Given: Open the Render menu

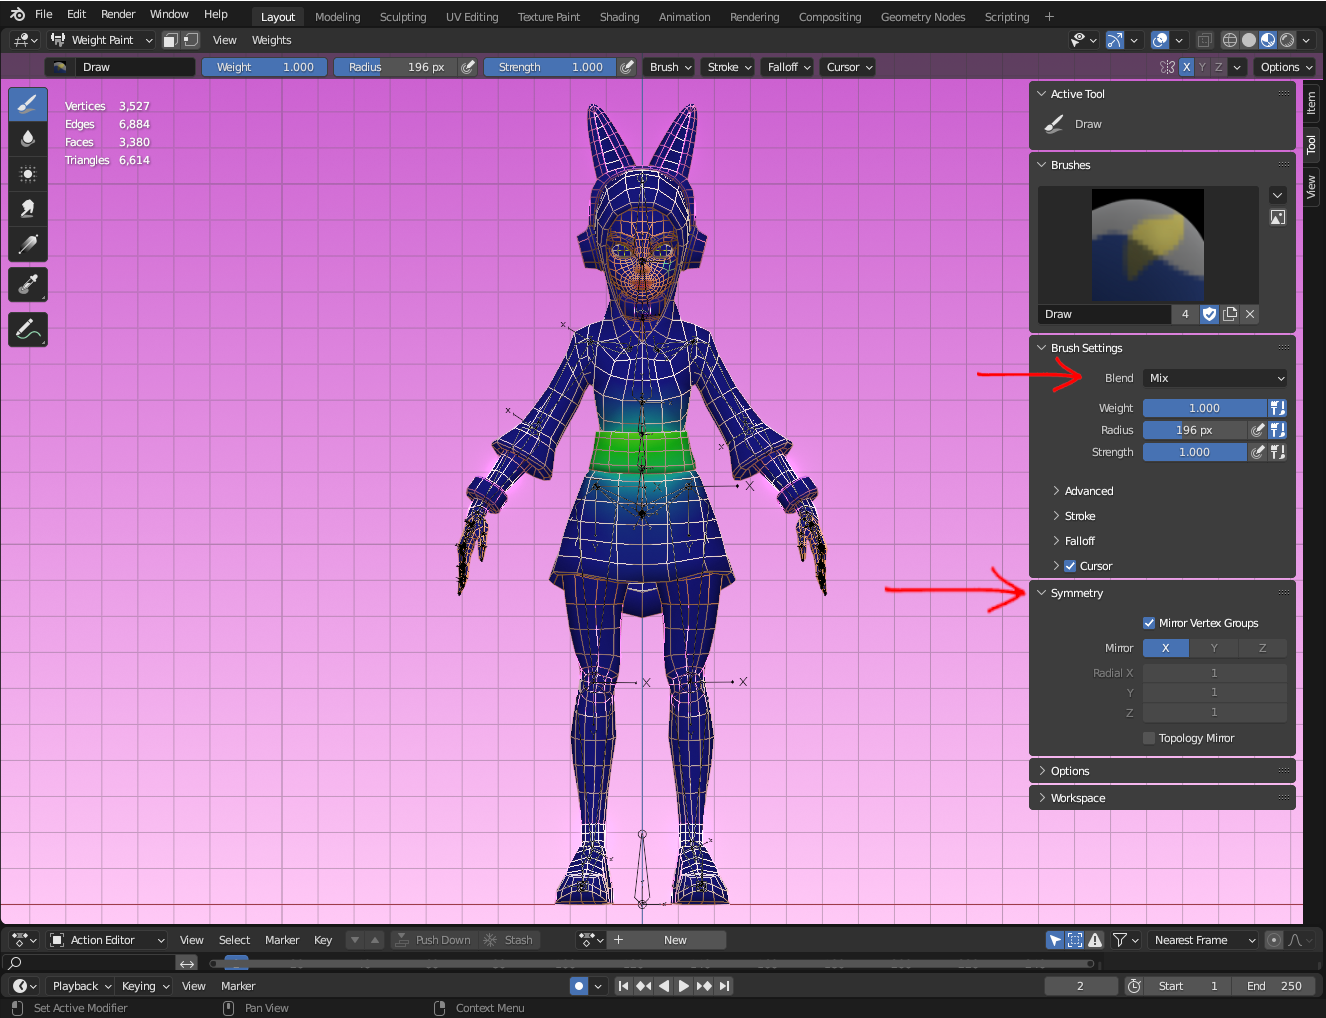Looking at the screenshot, I should coord(118,14).
